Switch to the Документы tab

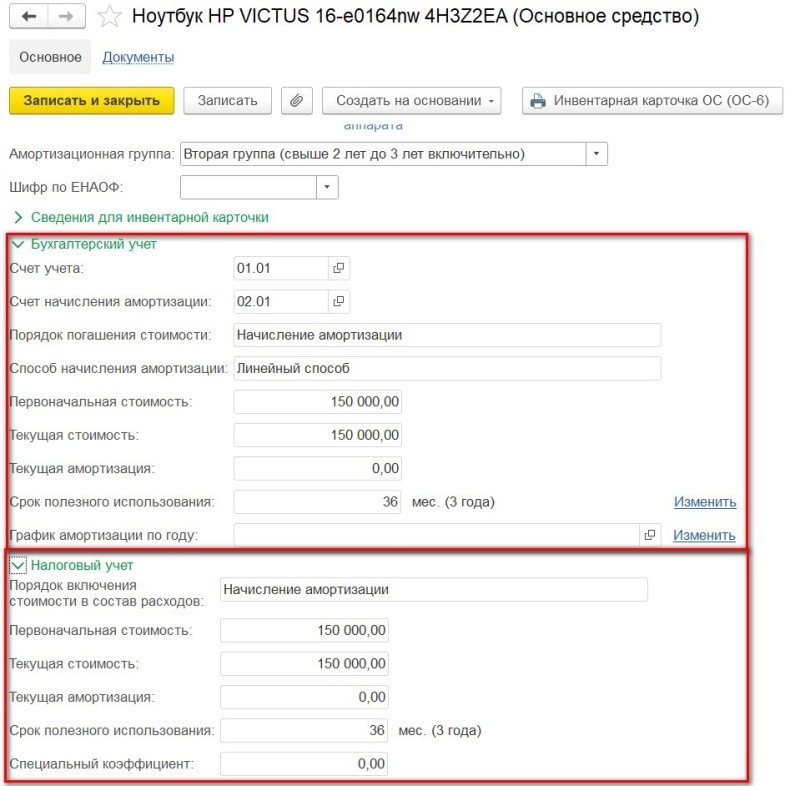click(x=138, y=57)
